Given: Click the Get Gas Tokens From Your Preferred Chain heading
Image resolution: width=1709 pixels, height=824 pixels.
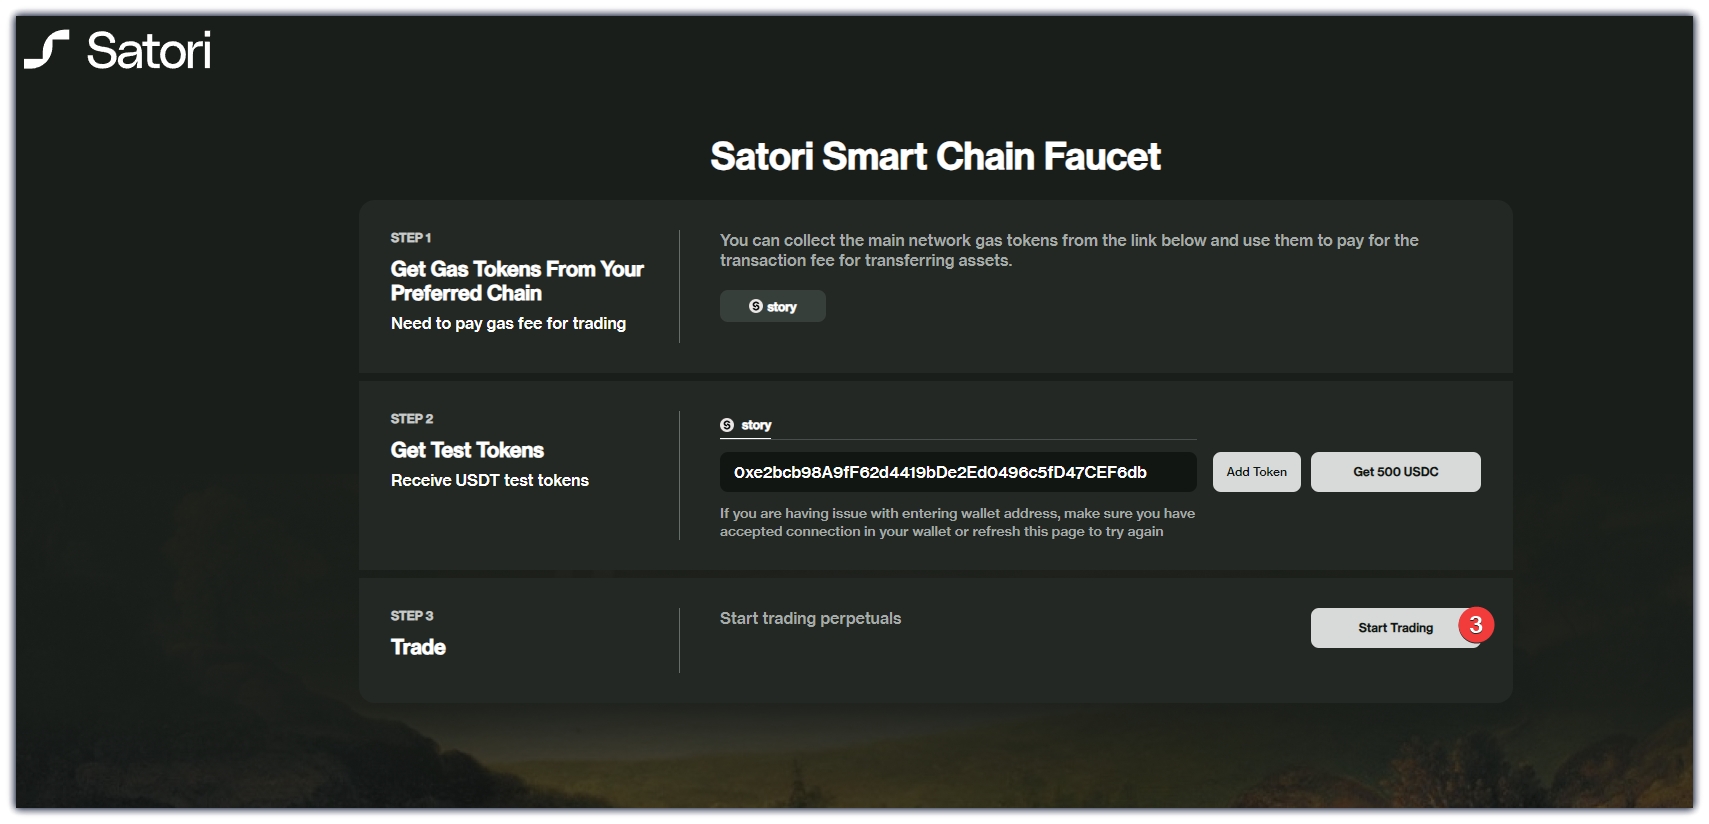Looking at the screenshot, I should point(517,281).
